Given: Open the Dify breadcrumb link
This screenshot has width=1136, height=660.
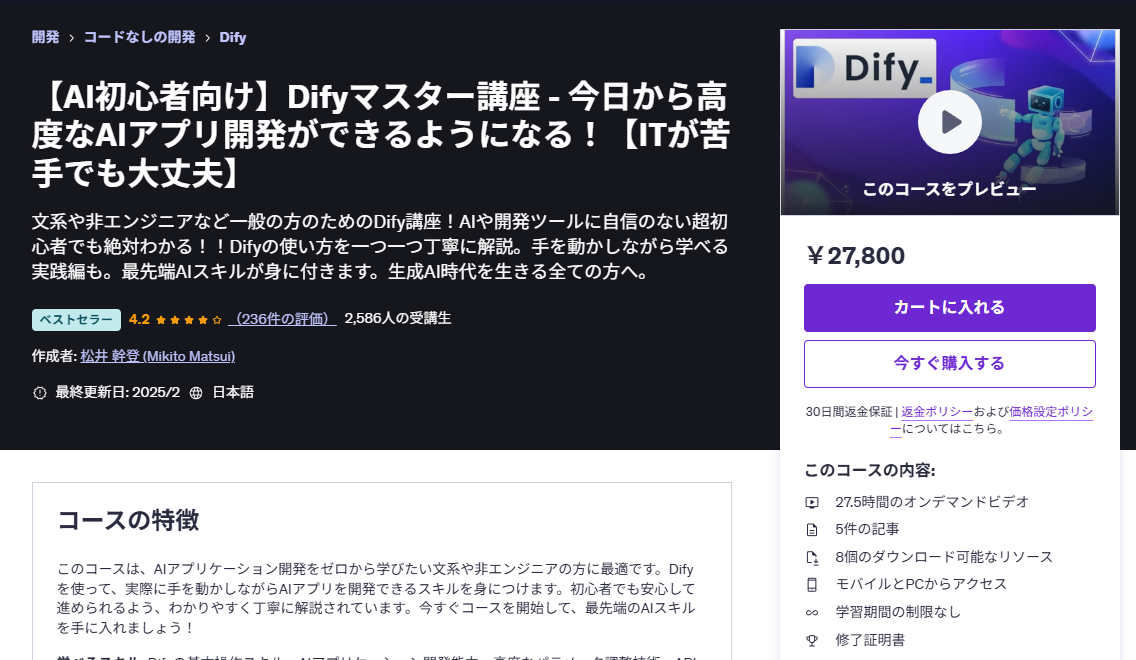Looking at the screenshot, I should [x=233, y=37].
